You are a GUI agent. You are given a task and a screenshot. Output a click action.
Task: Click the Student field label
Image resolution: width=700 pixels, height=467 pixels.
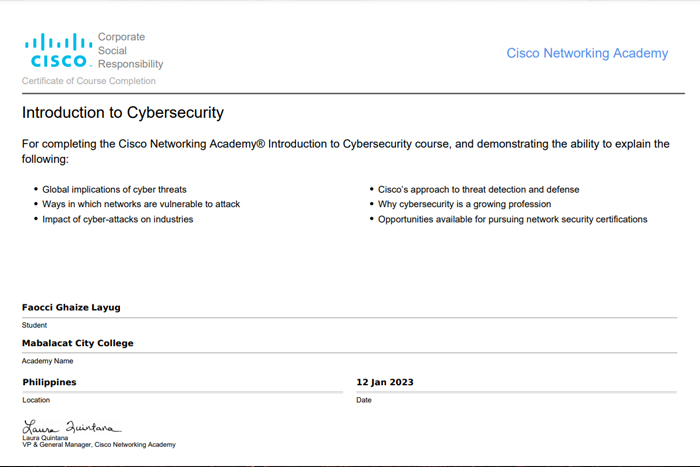point(34,325)
